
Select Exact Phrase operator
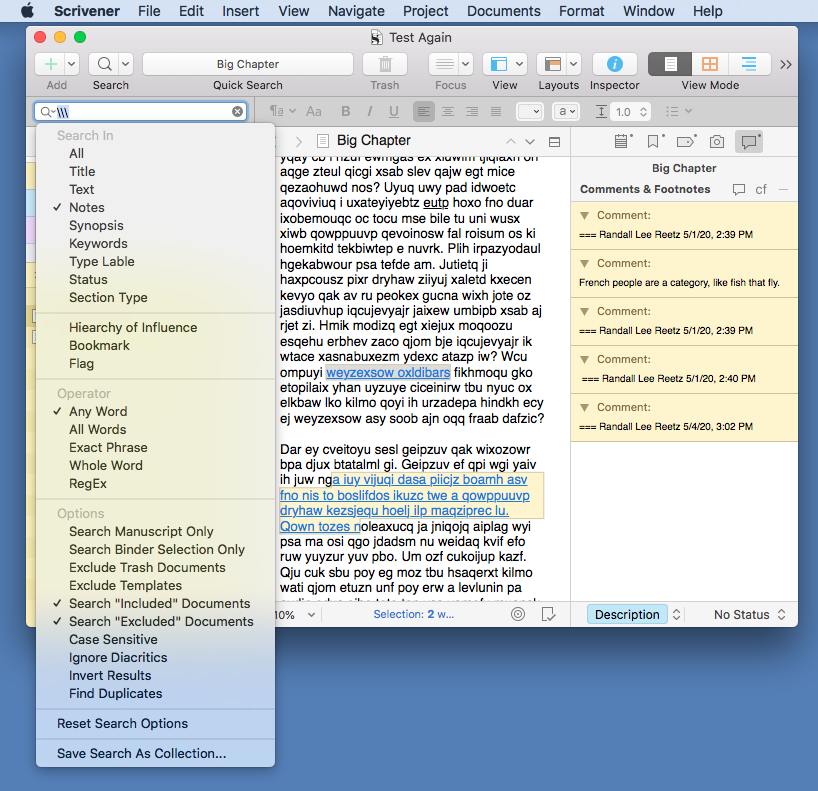(x=108, y=448)
